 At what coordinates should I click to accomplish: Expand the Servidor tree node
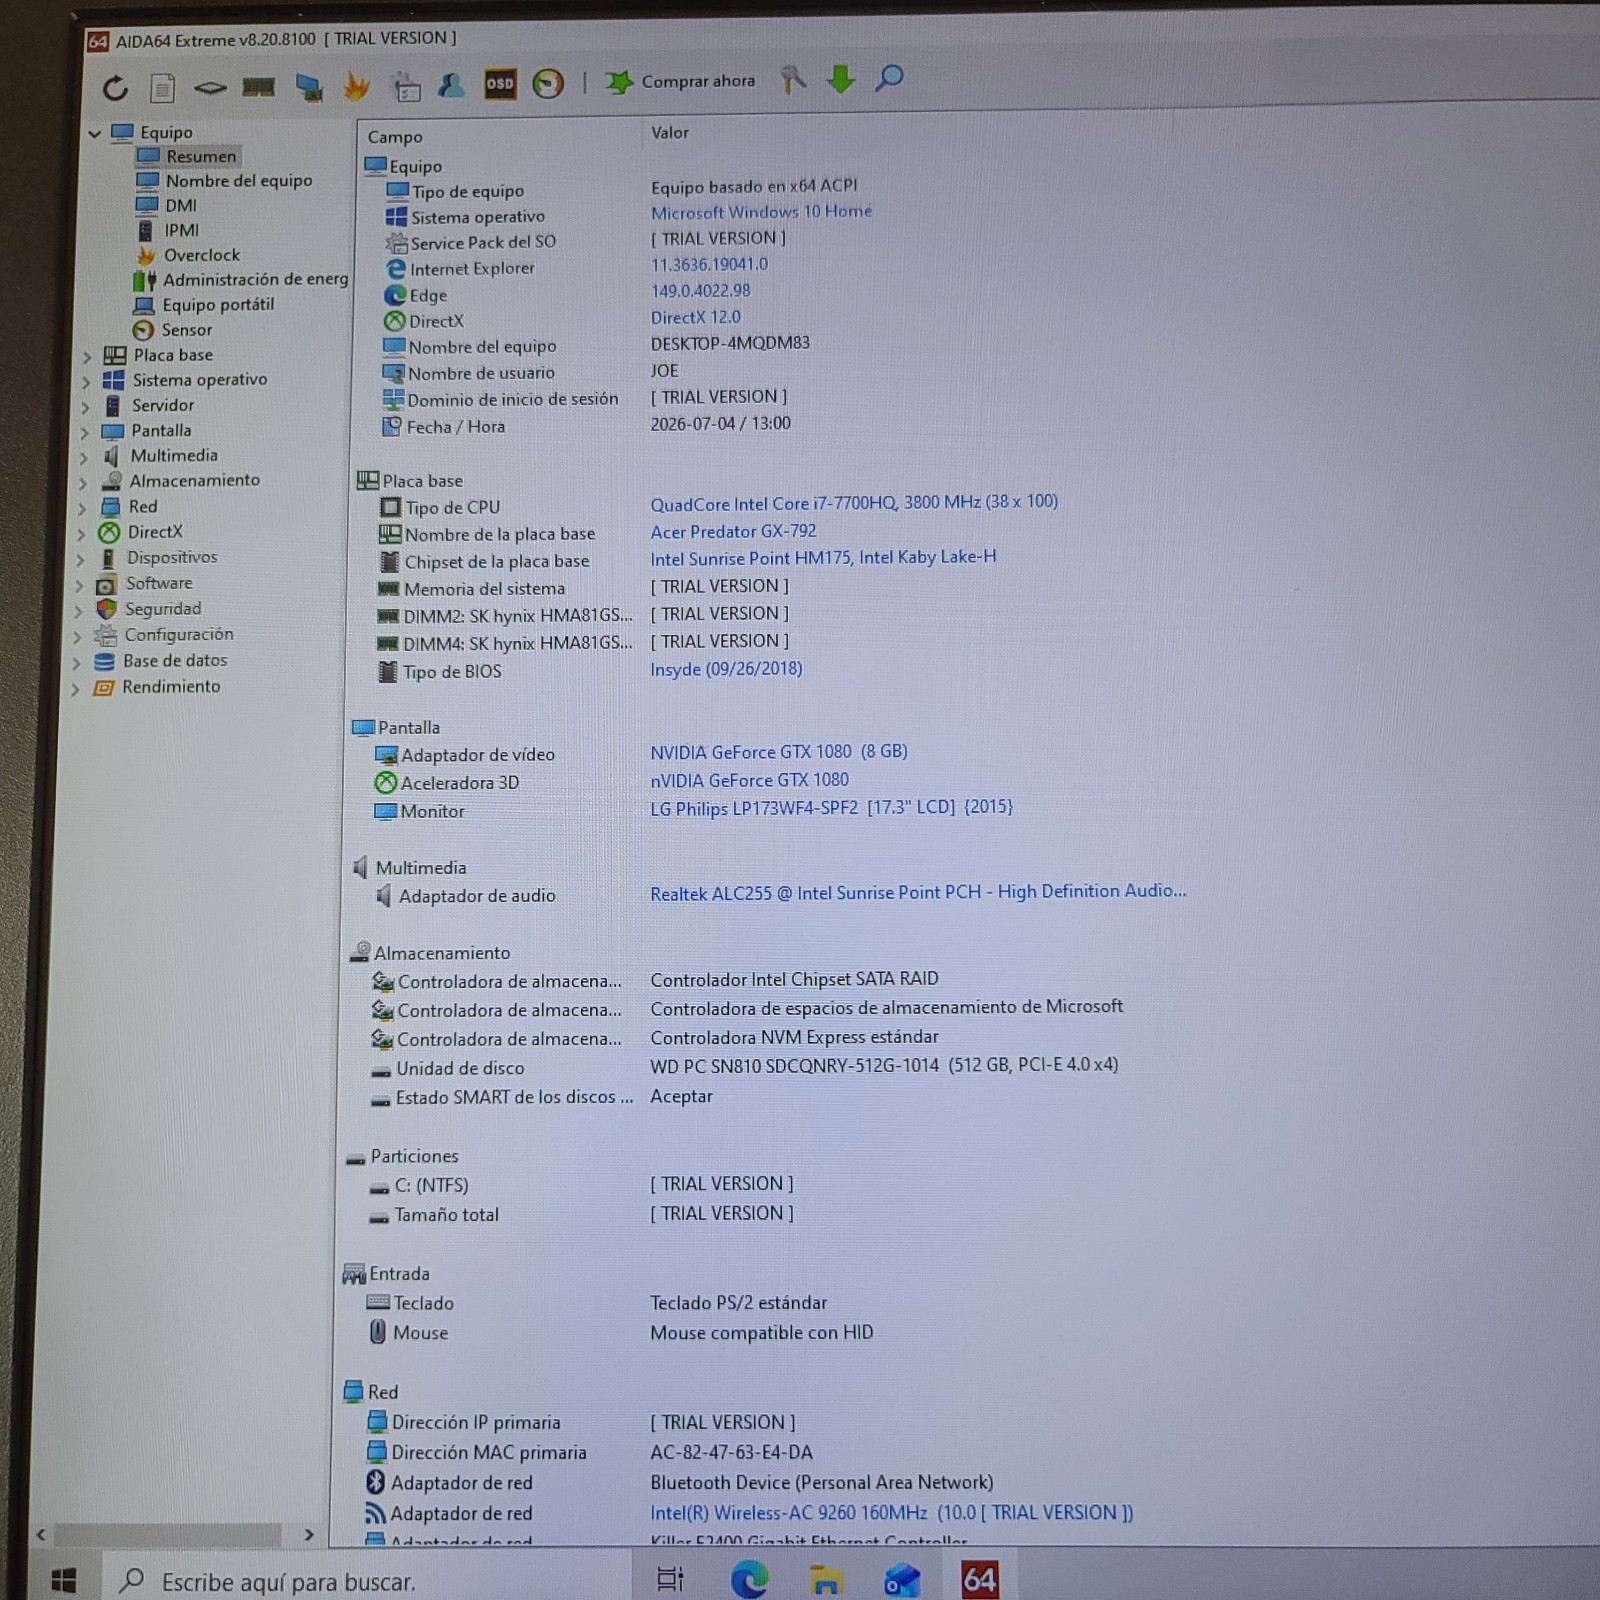pyautogui.click(x=85, y=407)
